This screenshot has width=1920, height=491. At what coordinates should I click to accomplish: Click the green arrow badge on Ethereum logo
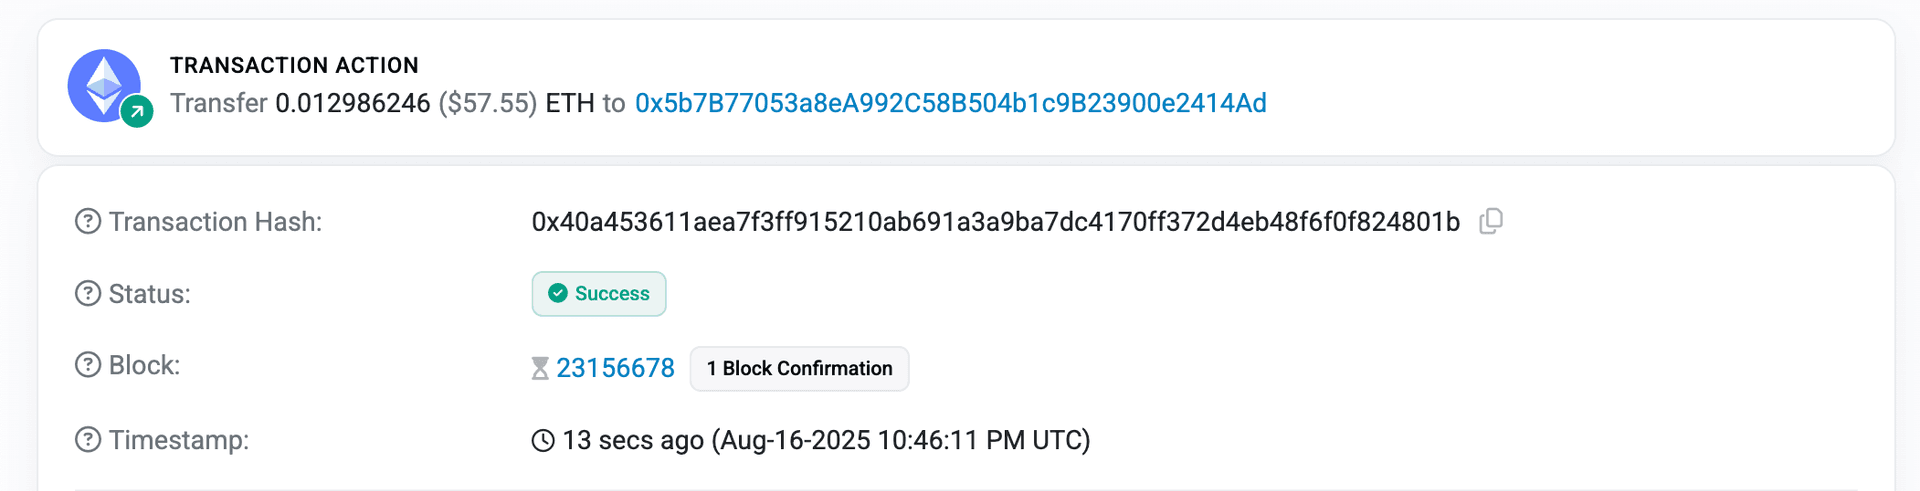click(x=137, y=112)
